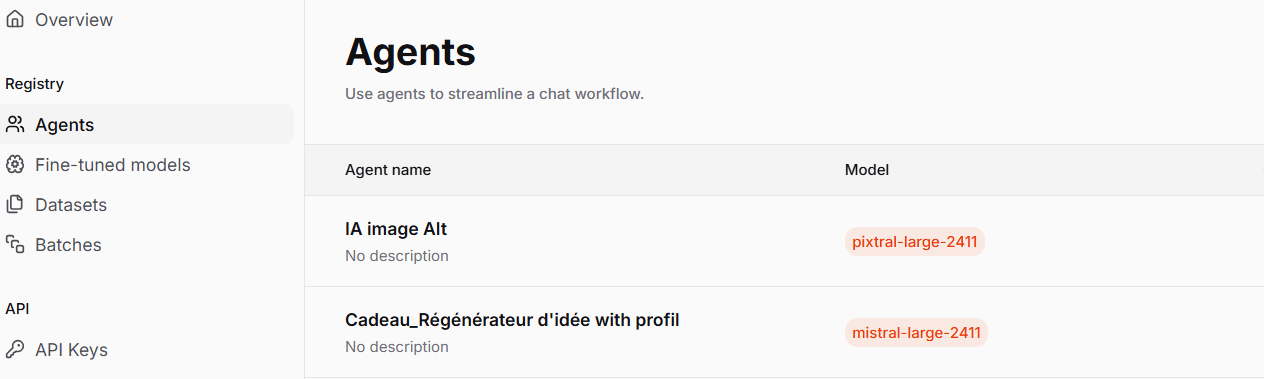Click the pixtral-large-2411 model badge
Image resolution: width=1264 pixels, height=379 pixels.
click(x=915, y=242)
